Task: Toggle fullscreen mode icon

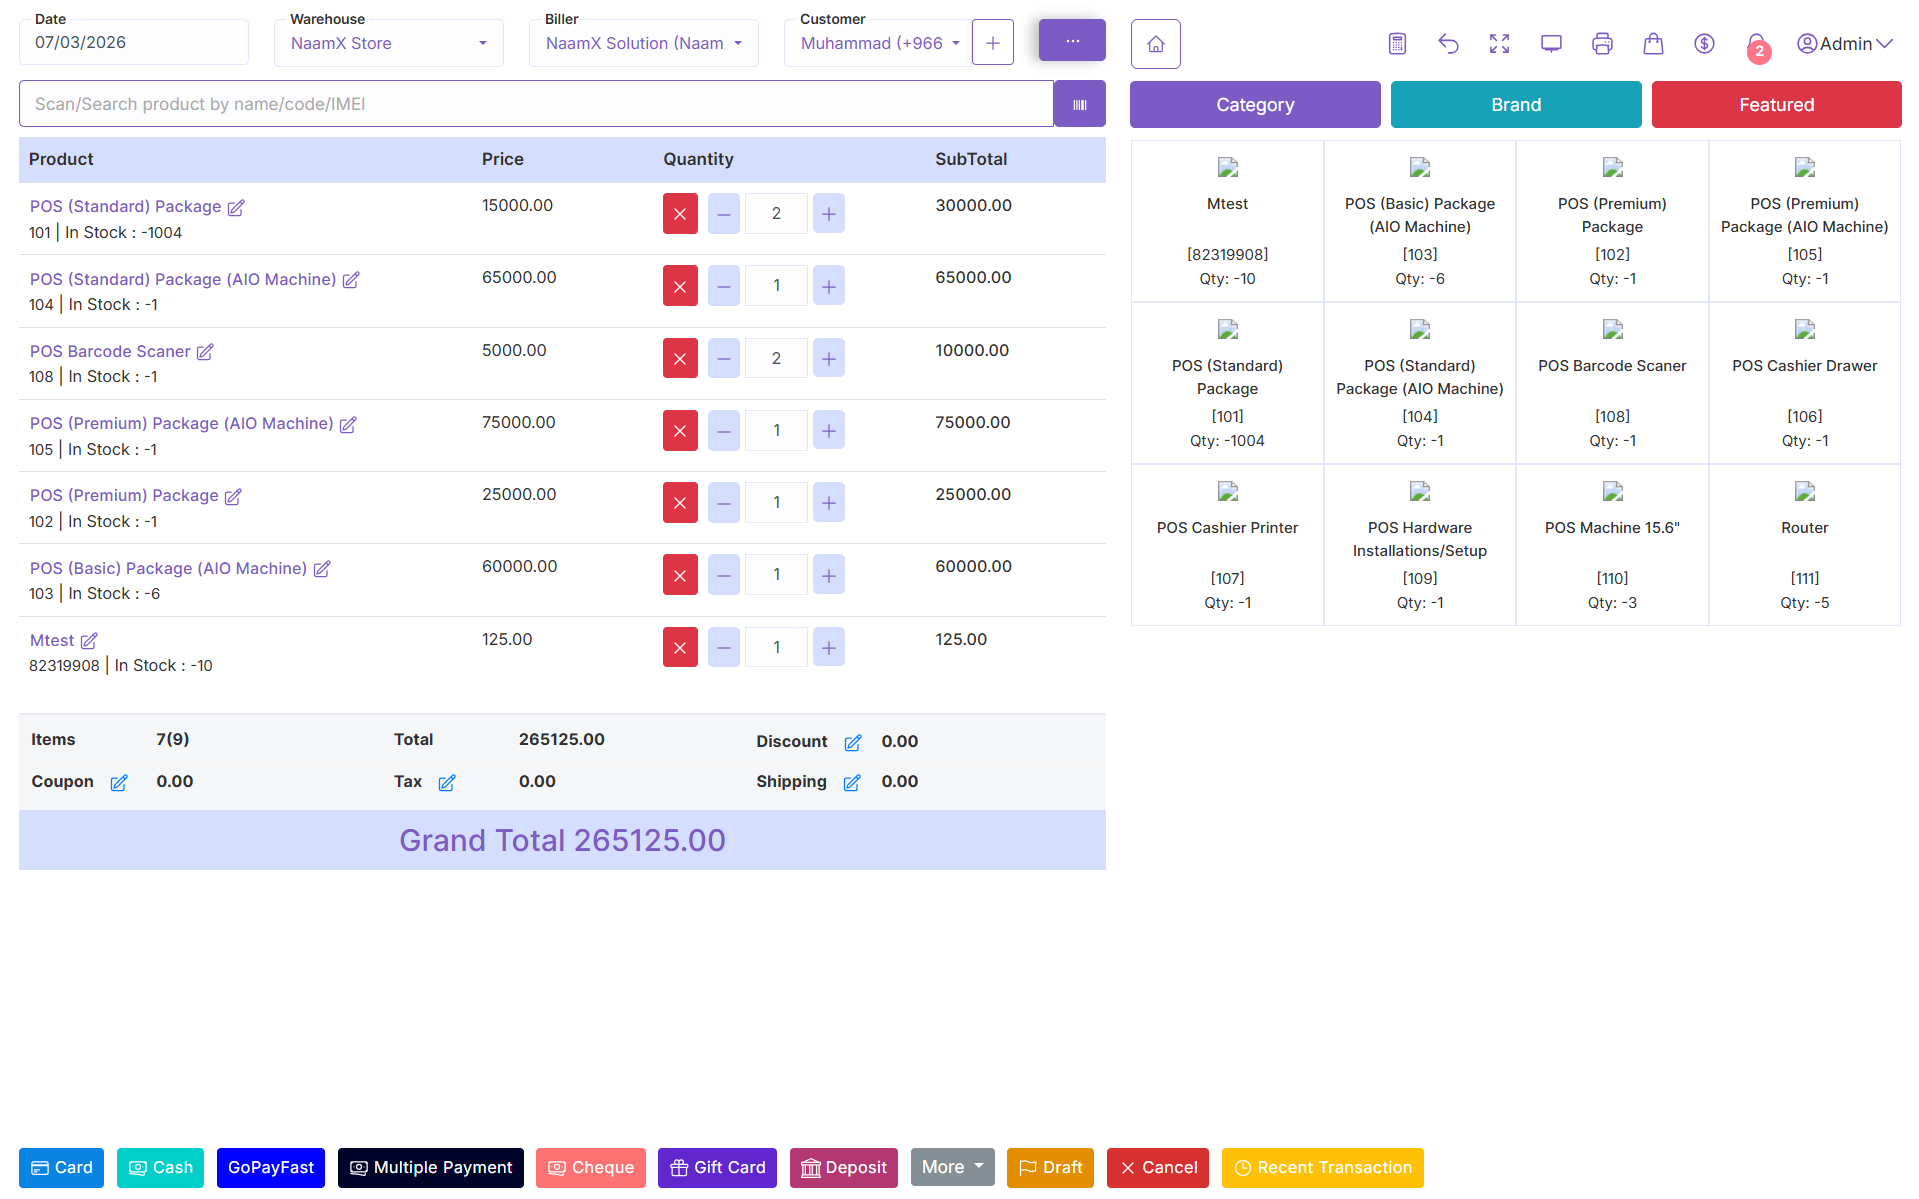Action: (x=1499, y=44)
